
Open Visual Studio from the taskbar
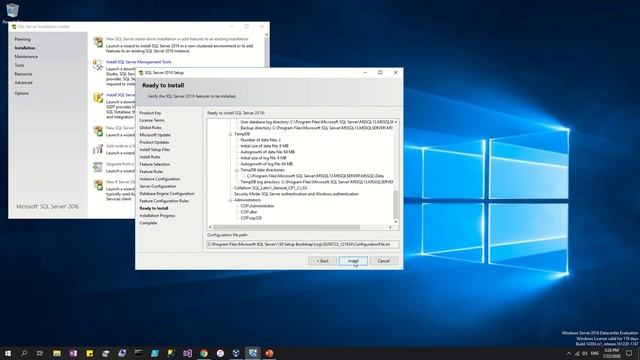(187, 353)
